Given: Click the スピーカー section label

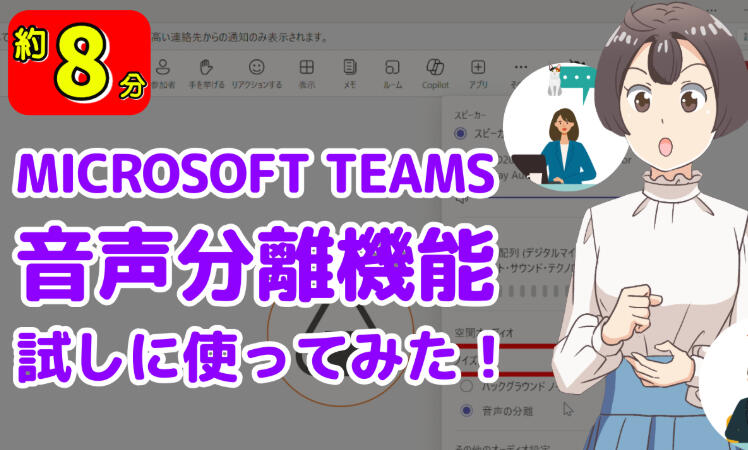Looking at the screenshot, I should click(x=476, y=115).
